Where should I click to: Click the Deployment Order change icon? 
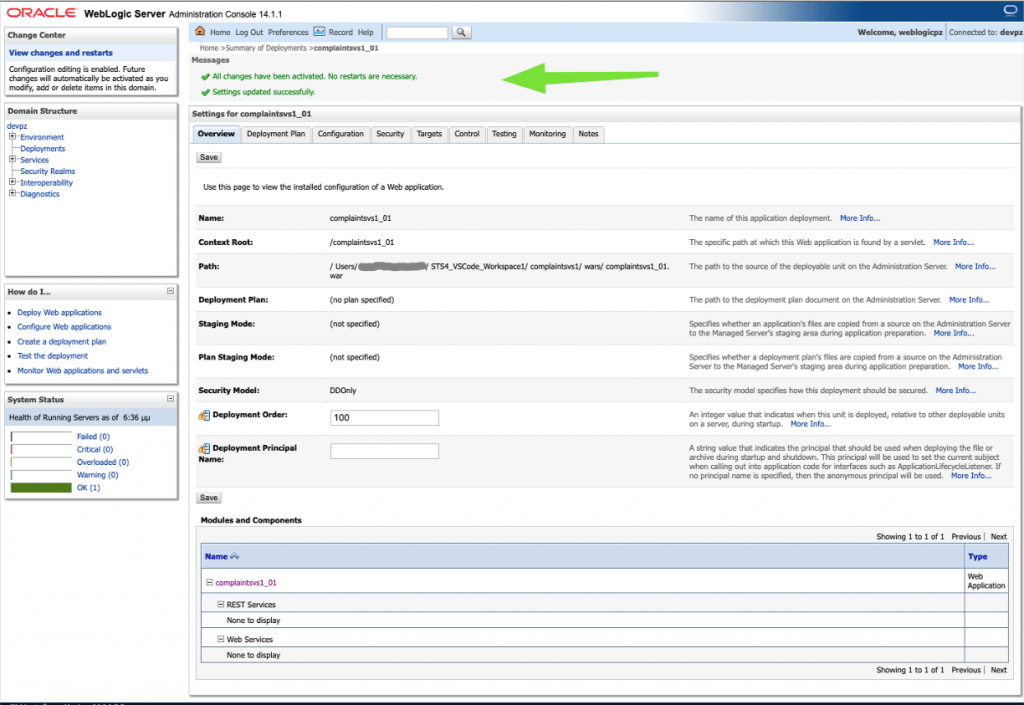tap(204, 415)
